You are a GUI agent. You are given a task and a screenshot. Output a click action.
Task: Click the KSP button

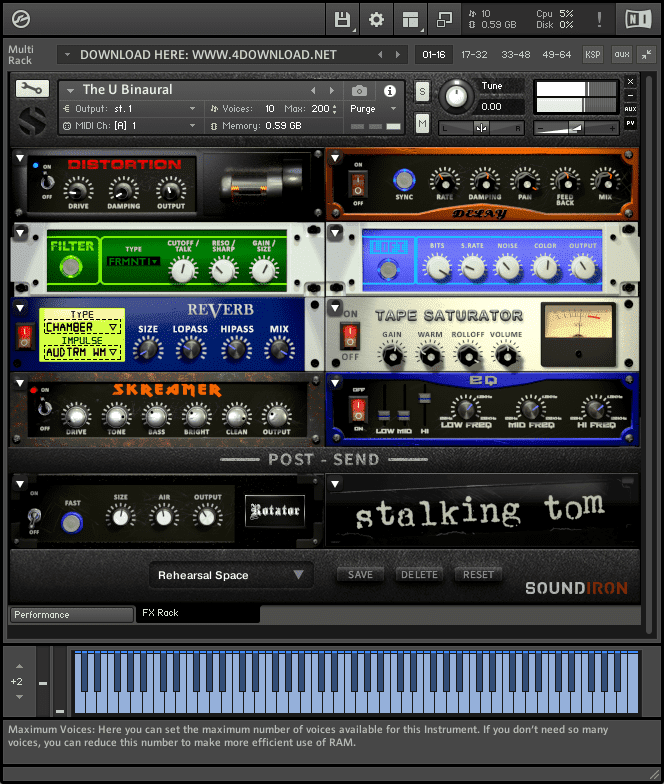592,54
